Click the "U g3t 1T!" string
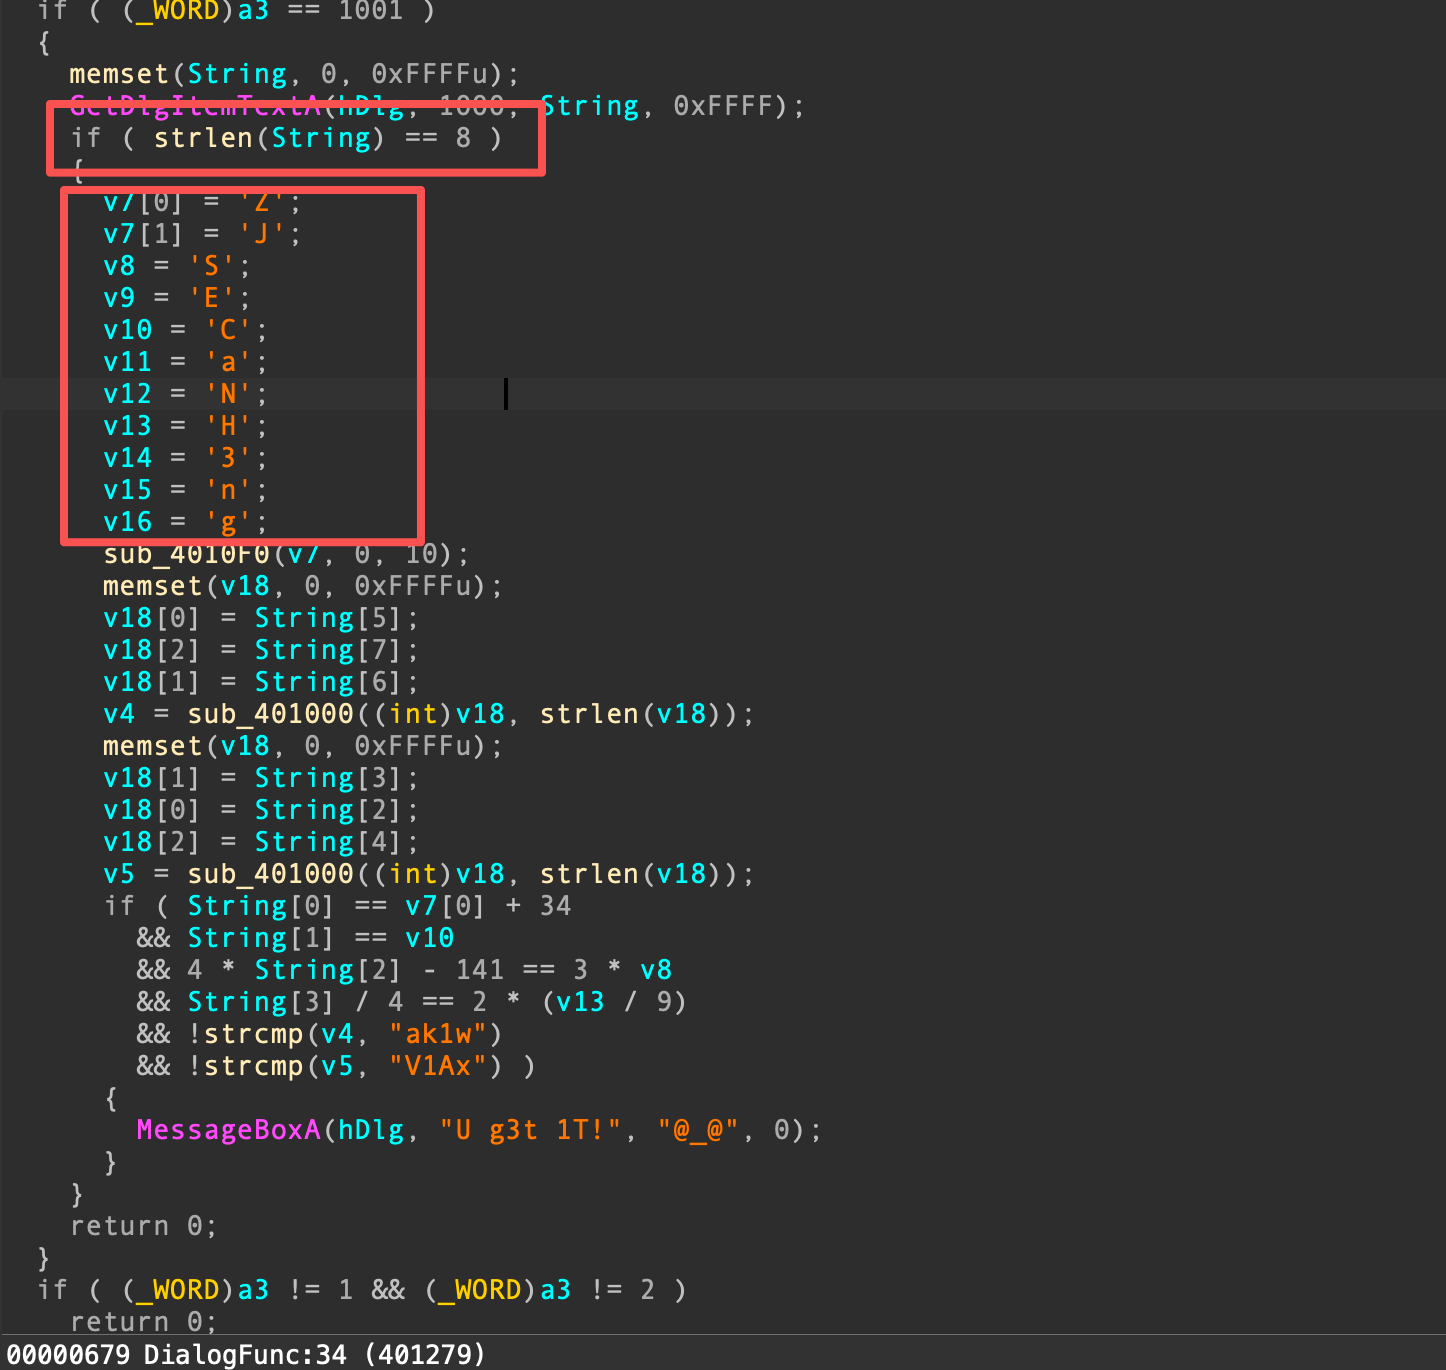The width and height of the screenshot is (1446, 1370). 529,1130
